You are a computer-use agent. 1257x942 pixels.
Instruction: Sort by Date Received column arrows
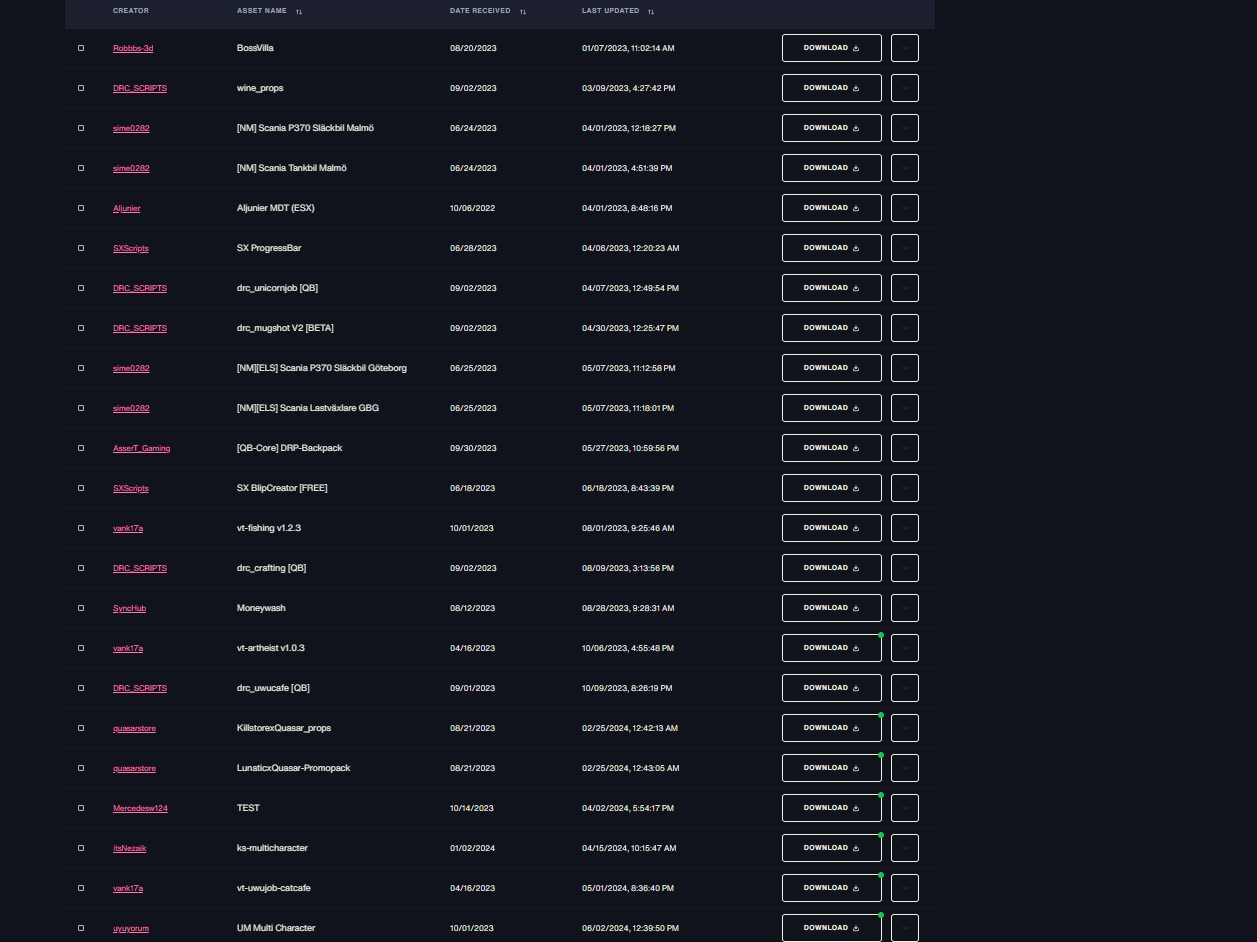click(523, 11)
